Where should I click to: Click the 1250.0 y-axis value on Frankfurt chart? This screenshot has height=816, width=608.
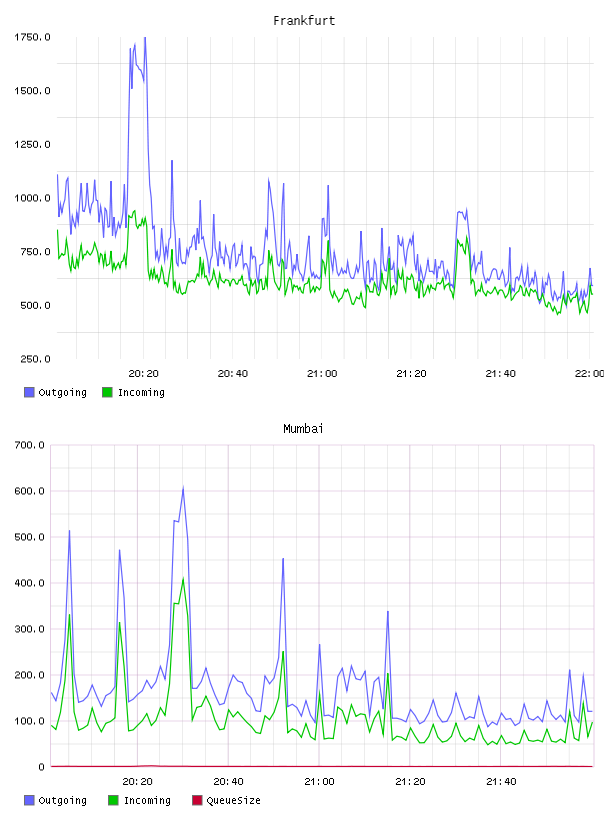click(x=32, y=144)
